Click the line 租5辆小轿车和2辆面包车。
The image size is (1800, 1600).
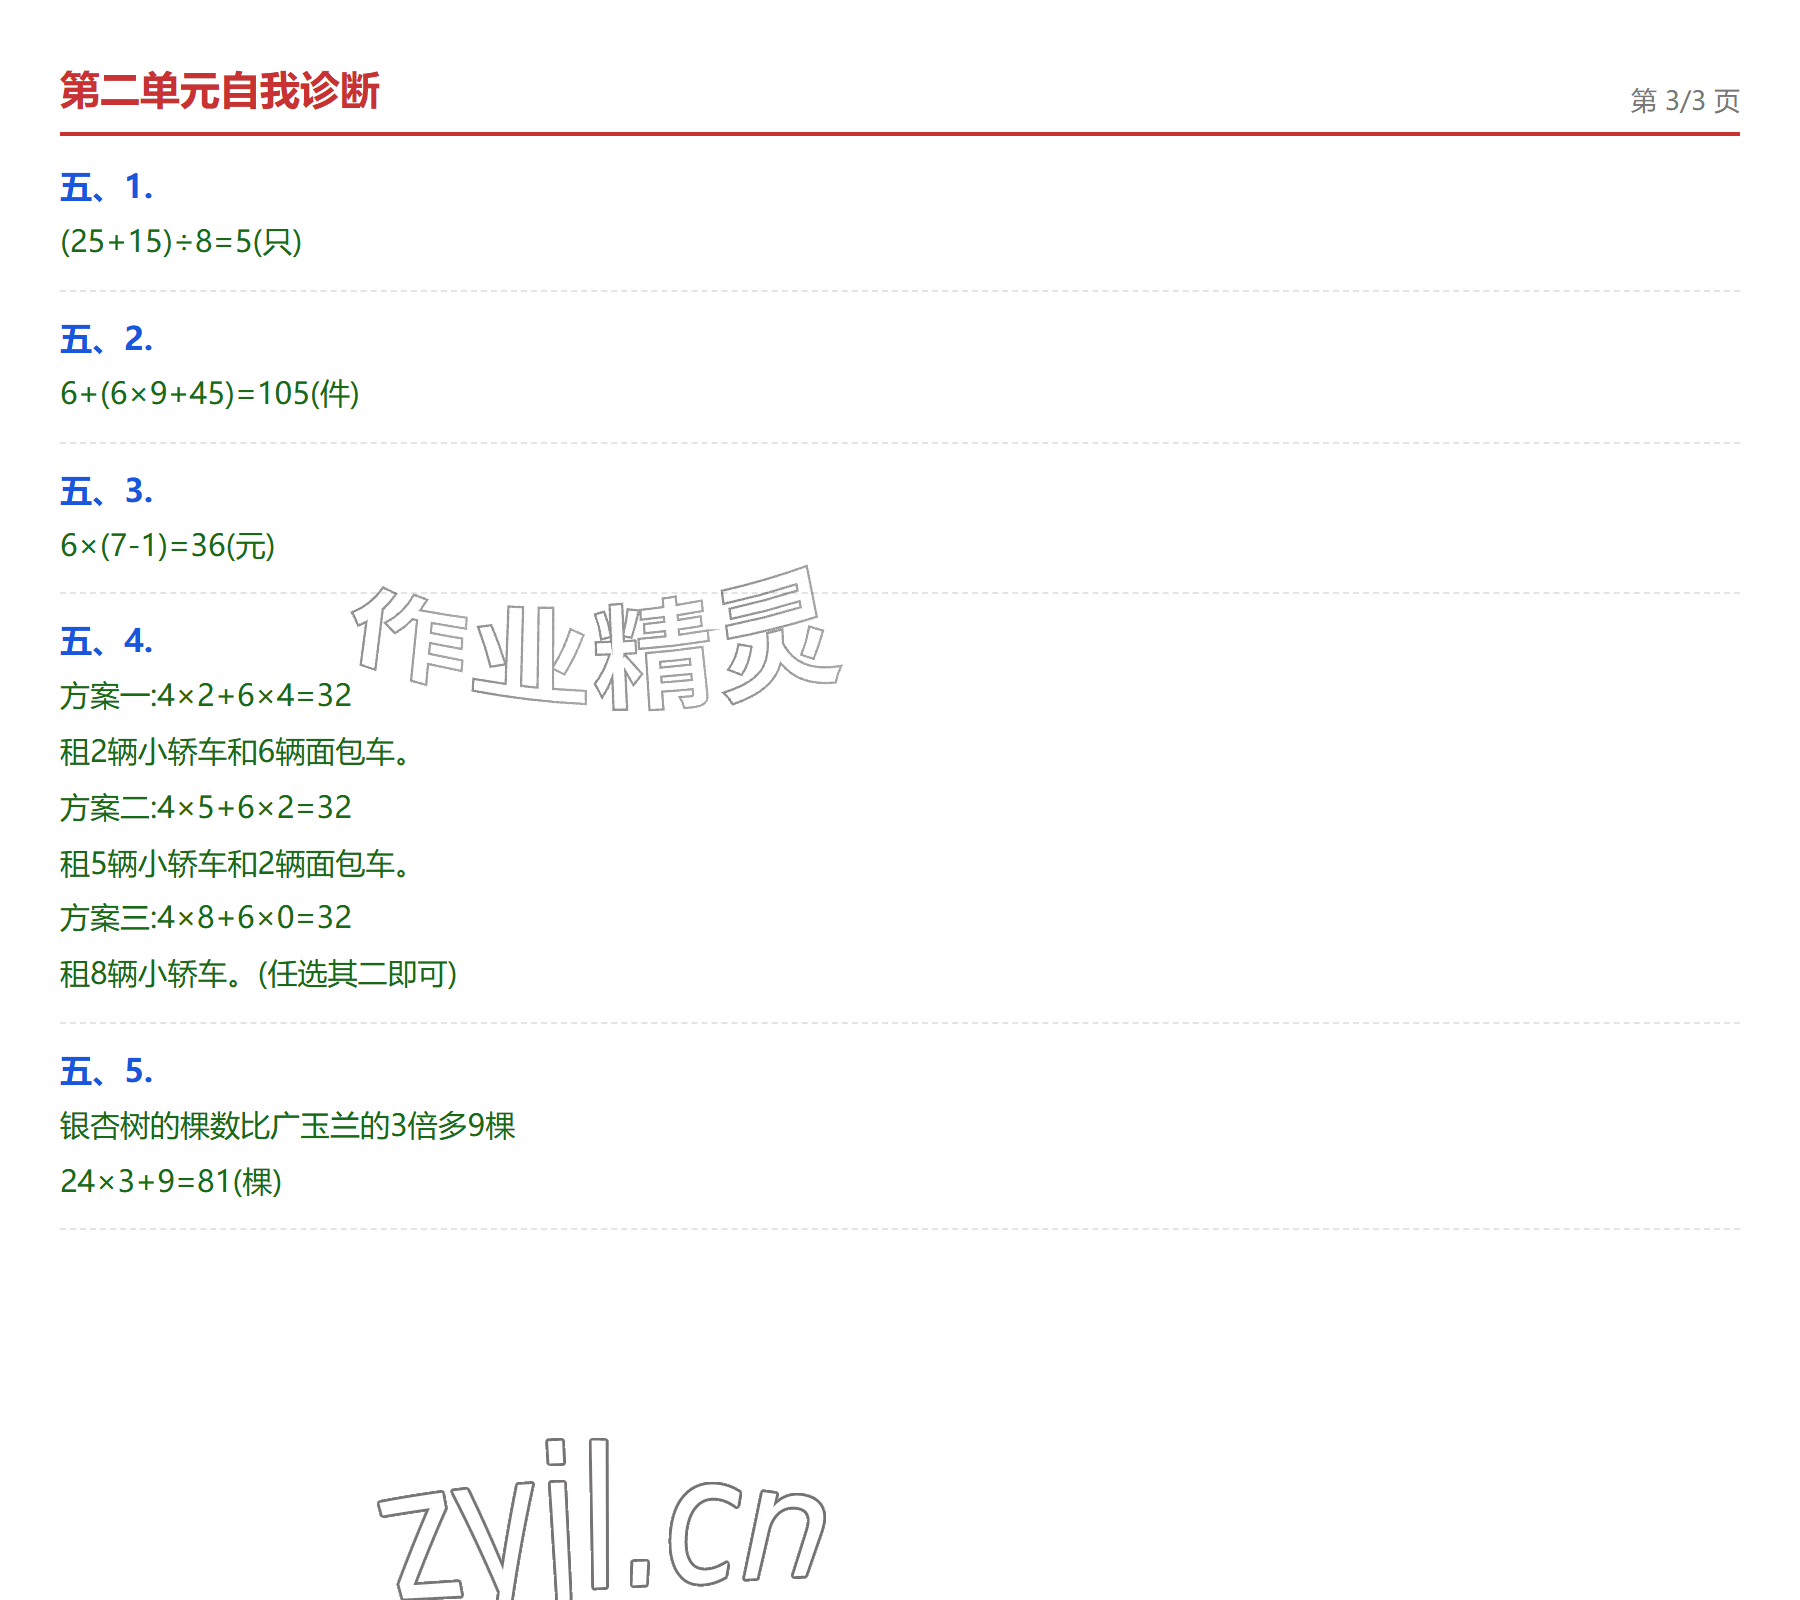point(235,864)
